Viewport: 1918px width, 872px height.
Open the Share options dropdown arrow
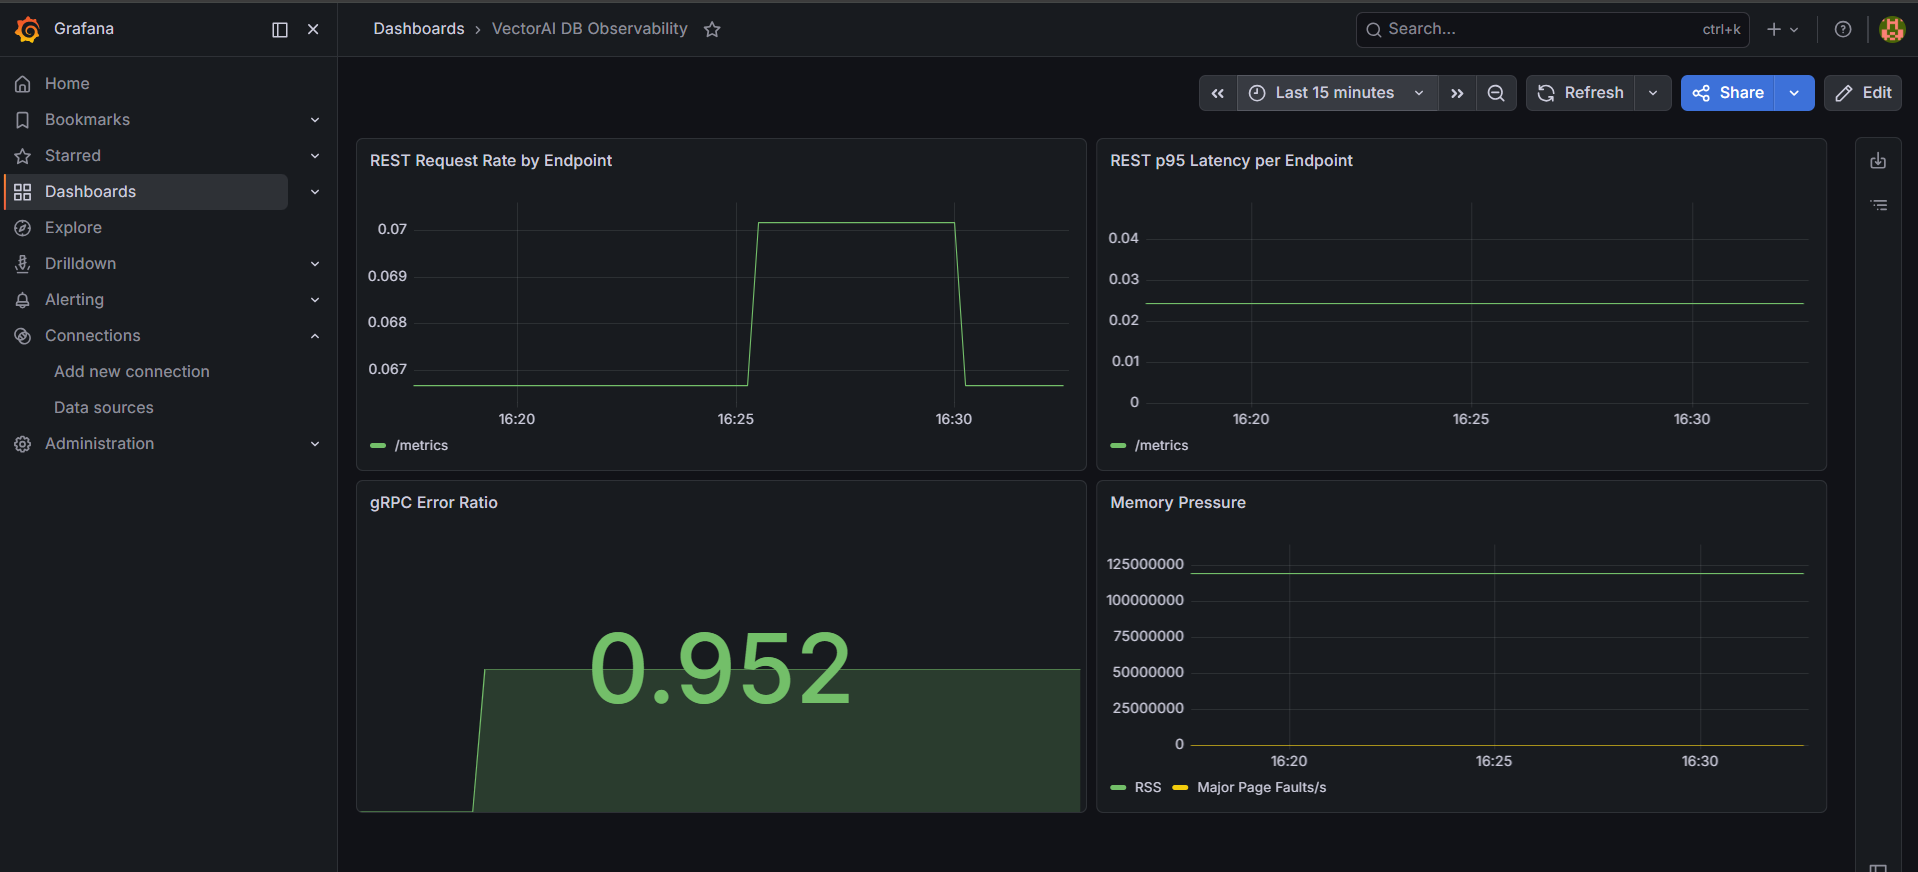pyautogui.click(x=1794, y=93)
